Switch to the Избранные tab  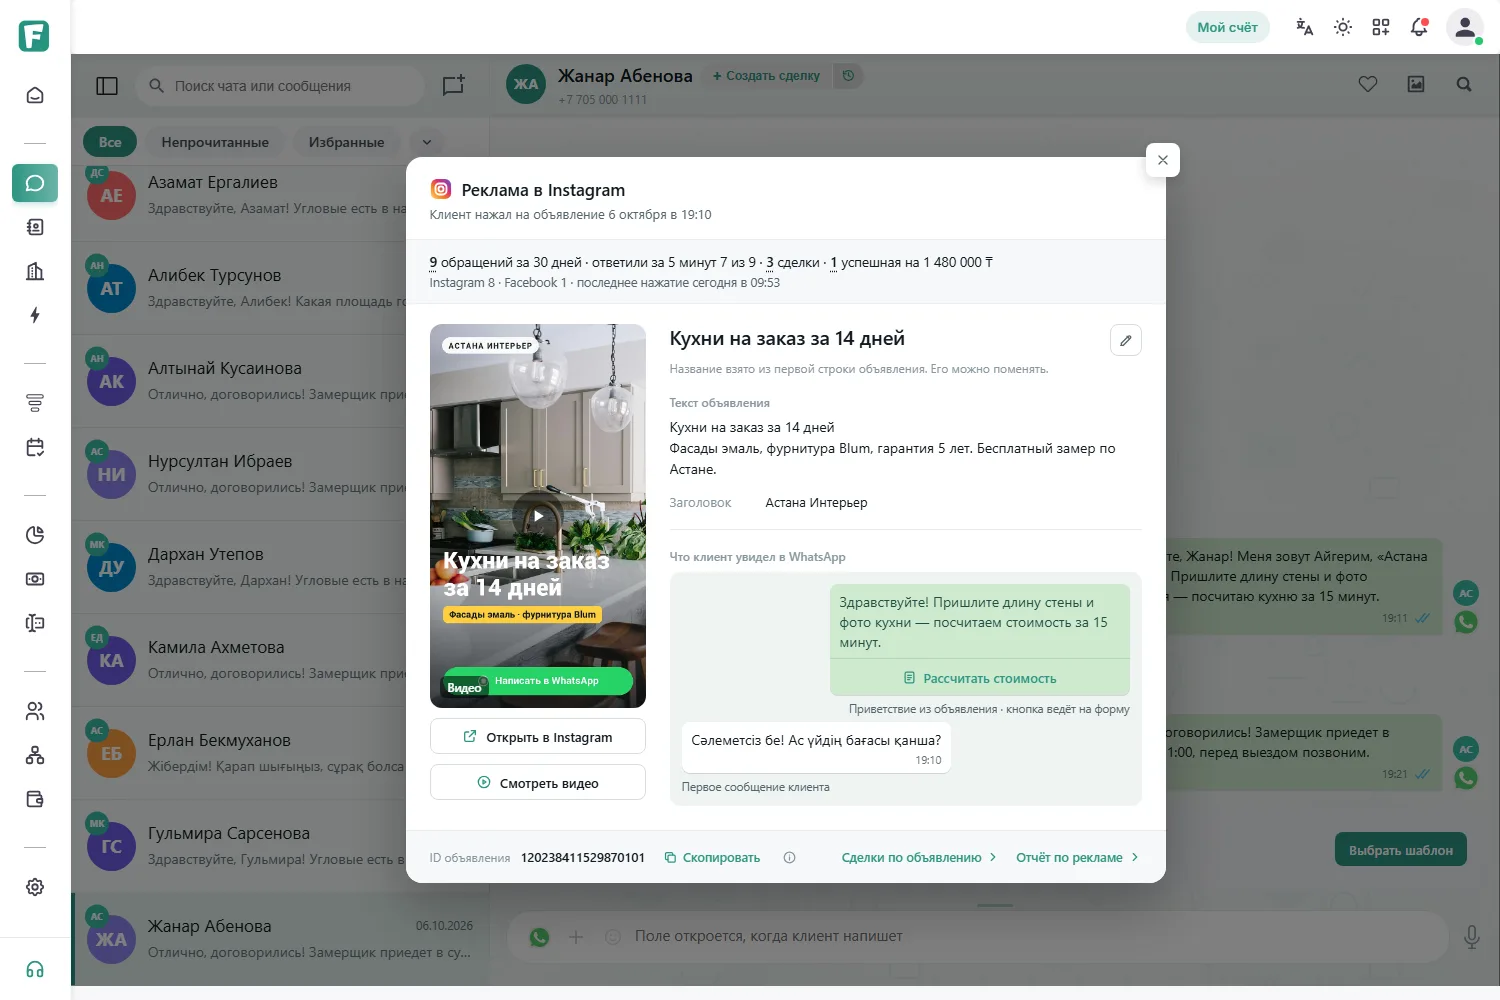346,142
